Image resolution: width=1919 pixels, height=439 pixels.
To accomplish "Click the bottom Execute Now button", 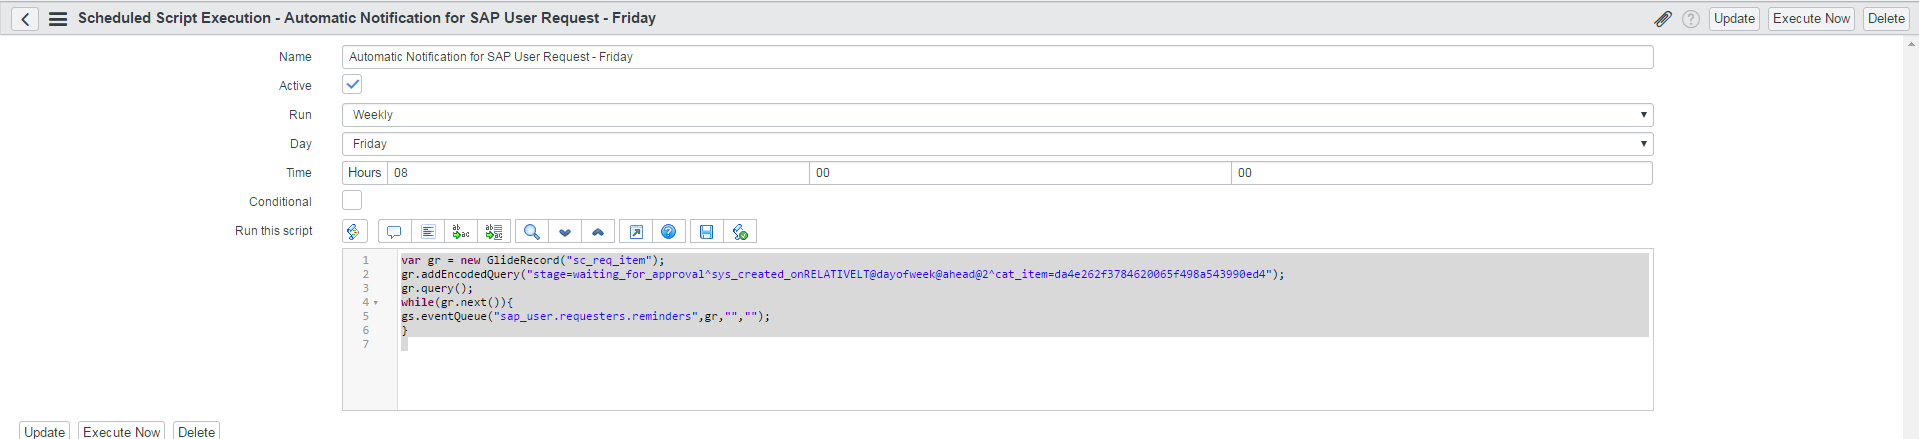I will coord(121,432).
